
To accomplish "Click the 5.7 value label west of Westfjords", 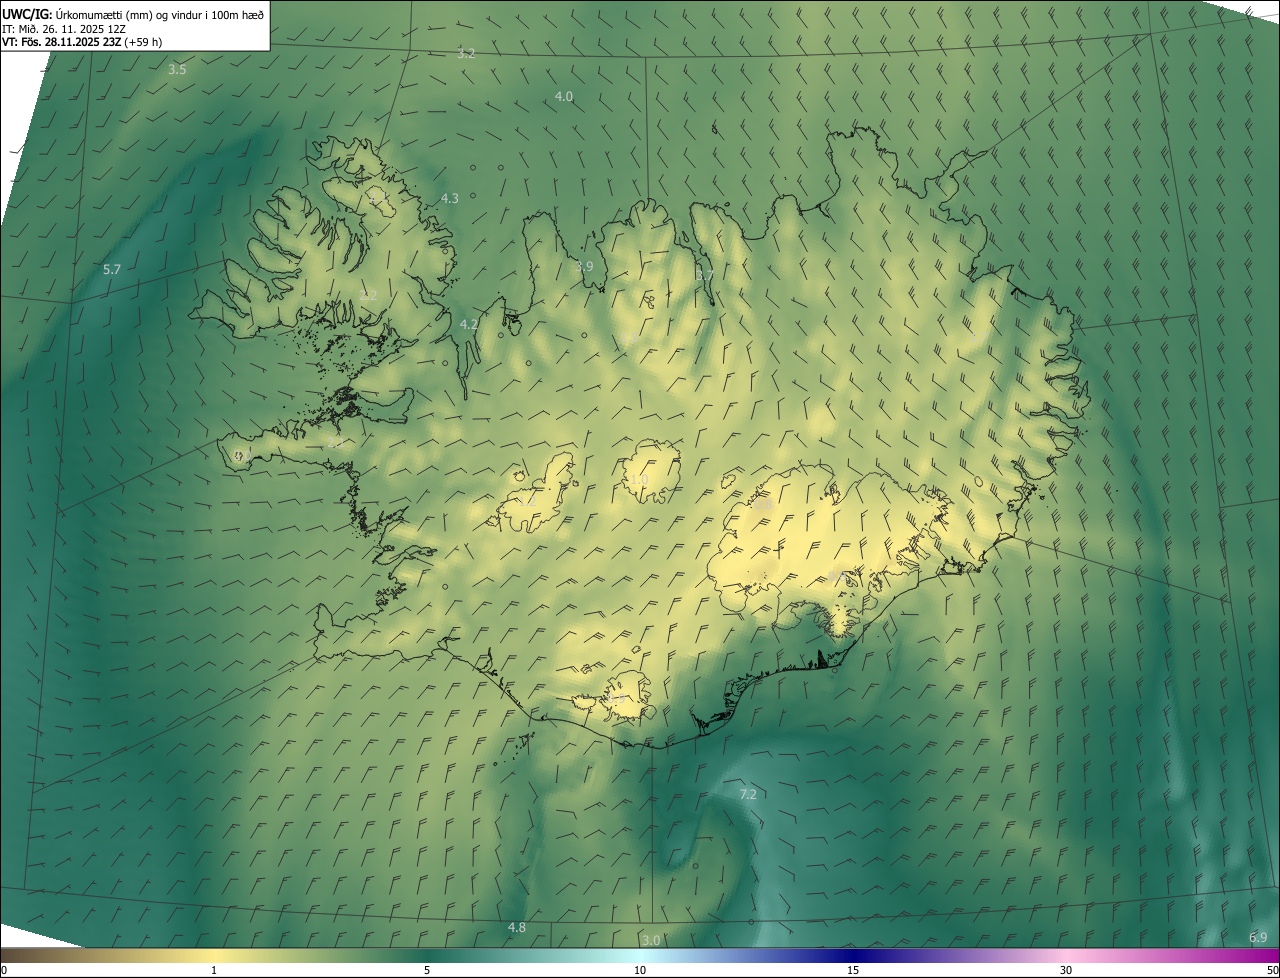I will (x=112, y=270).
